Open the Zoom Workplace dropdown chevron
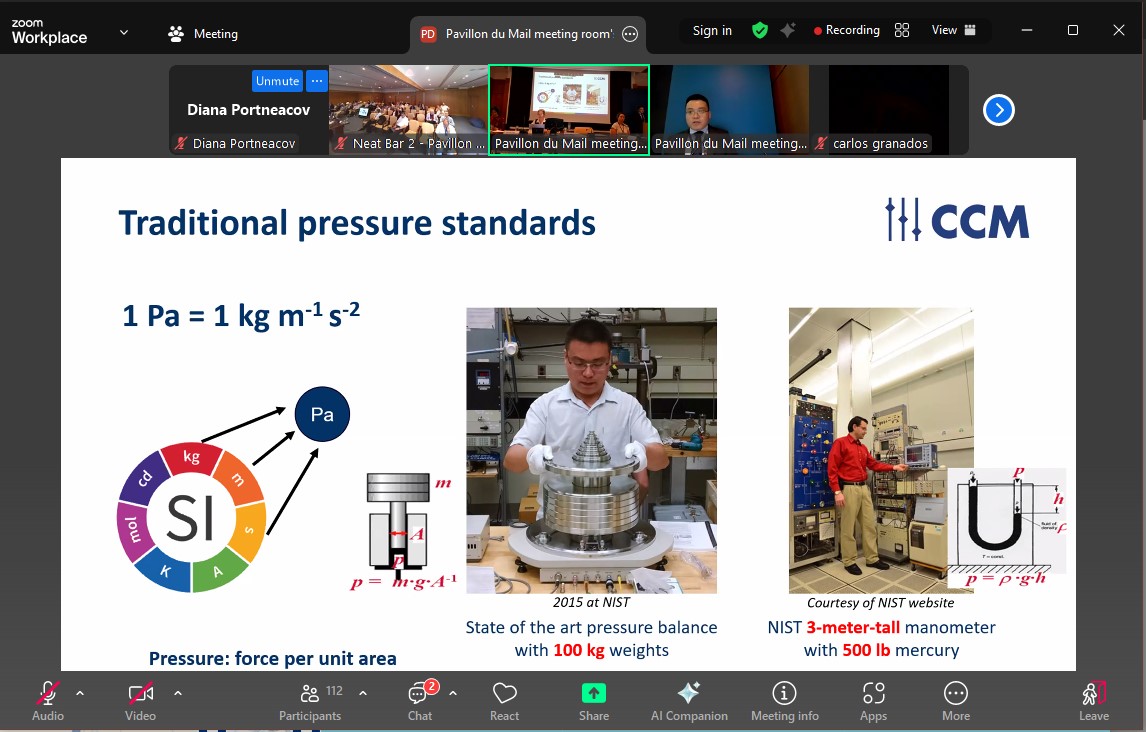 pyautogui.click(x=124, y=32)
